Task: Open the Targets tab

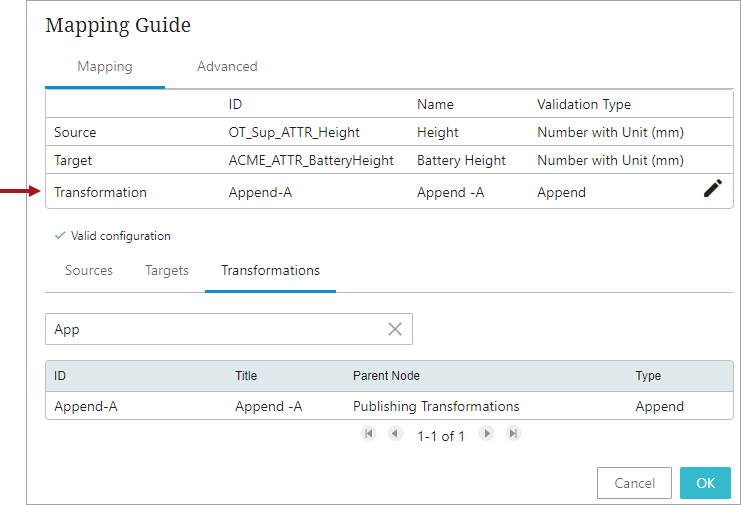Action: pyautogui.click(x=167, y=271)
